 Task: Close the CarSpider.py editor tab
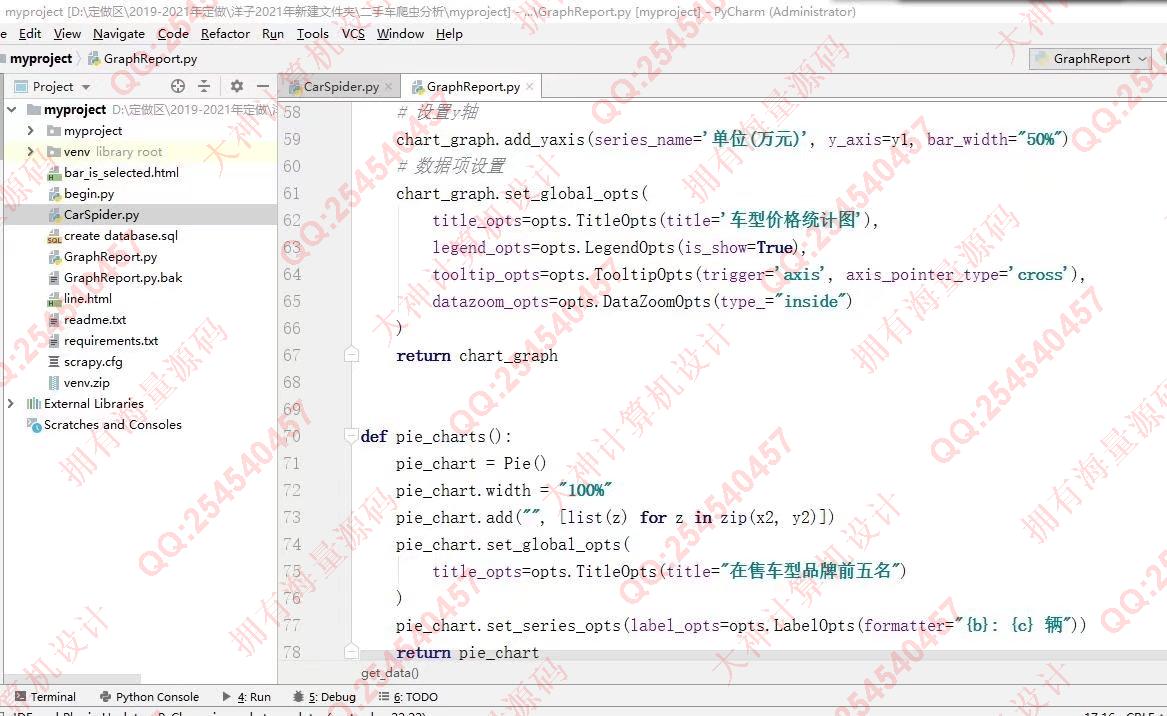[x=389, y=86]
